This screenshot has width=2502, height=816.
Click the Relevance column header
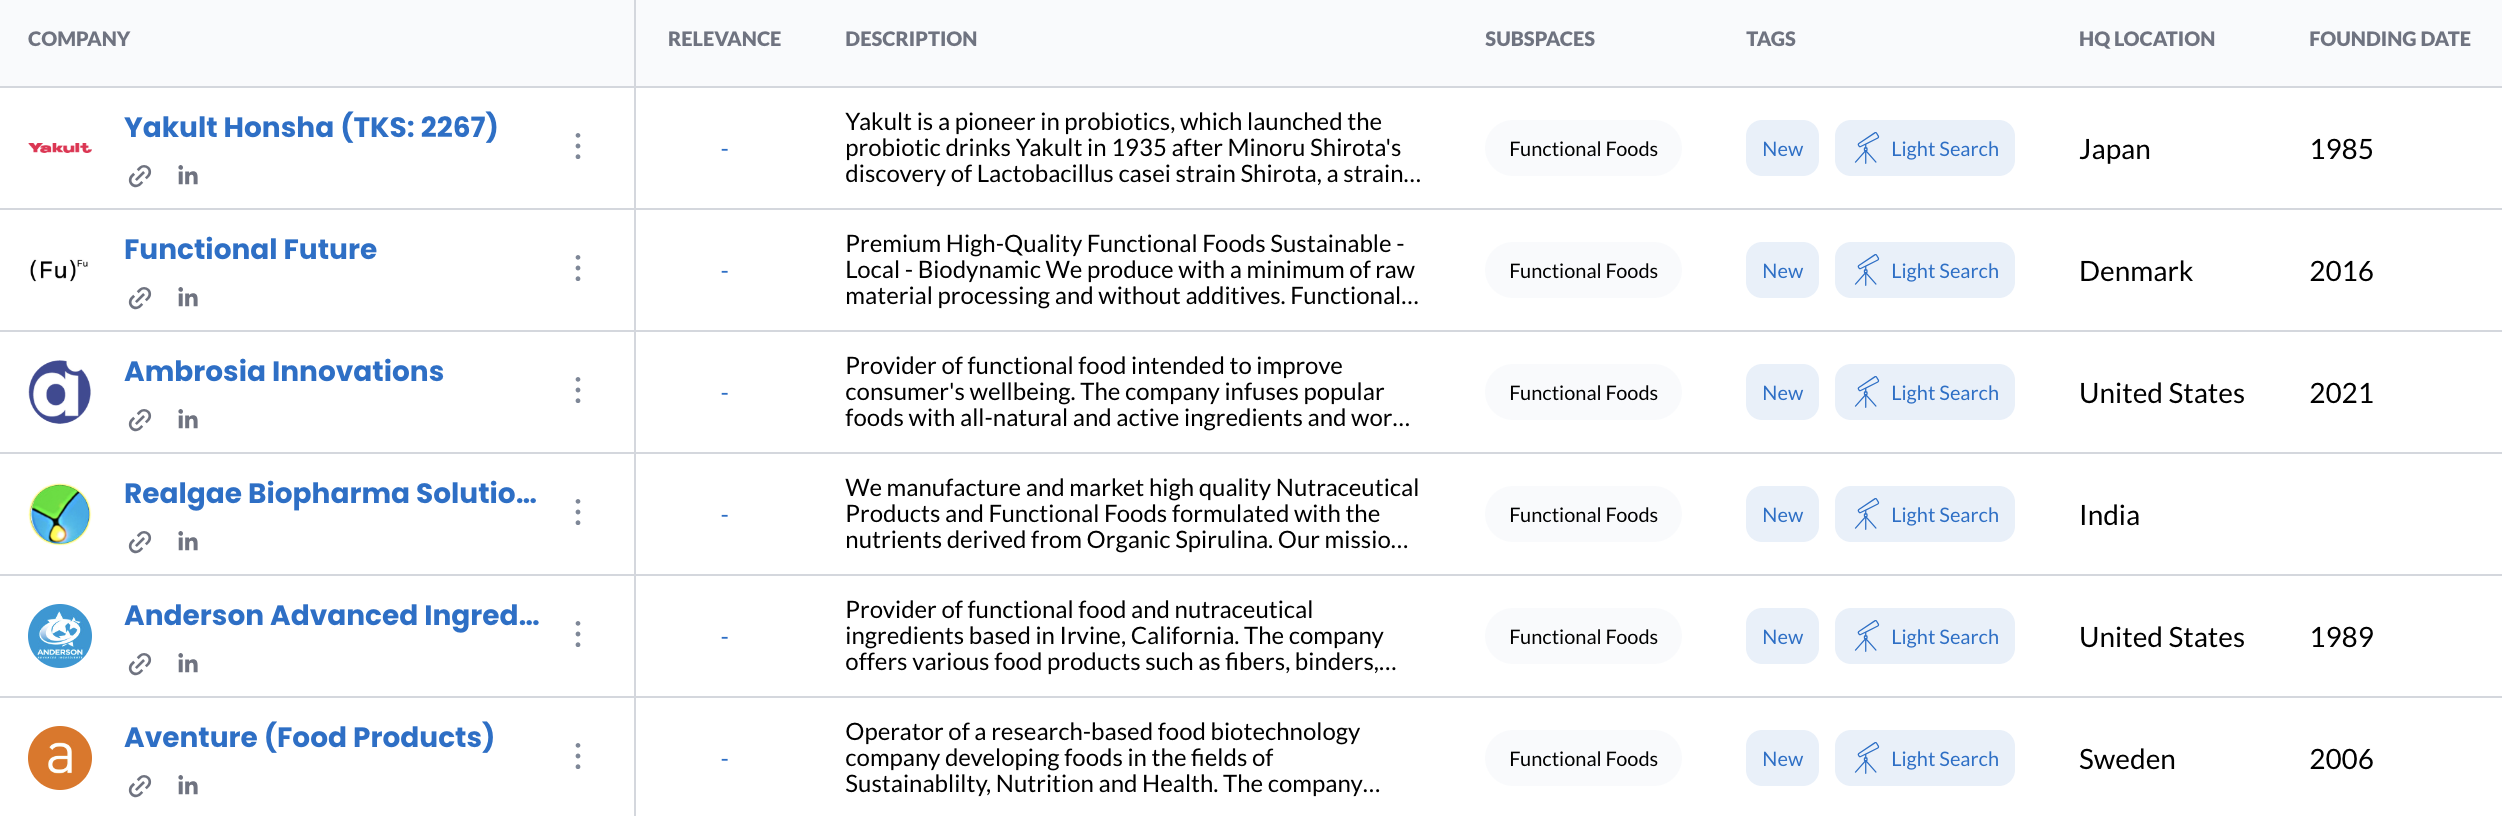(724, 39)
